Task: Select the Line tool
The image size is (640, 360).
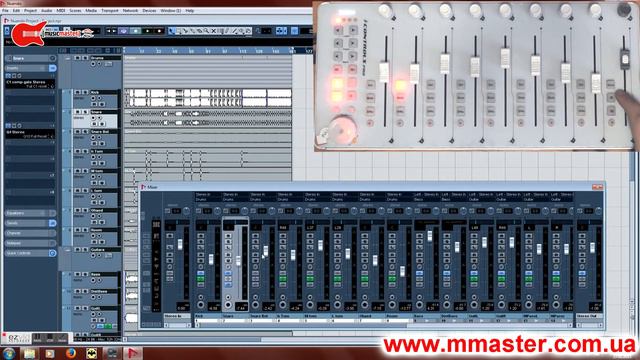Action: pos(234,31)
